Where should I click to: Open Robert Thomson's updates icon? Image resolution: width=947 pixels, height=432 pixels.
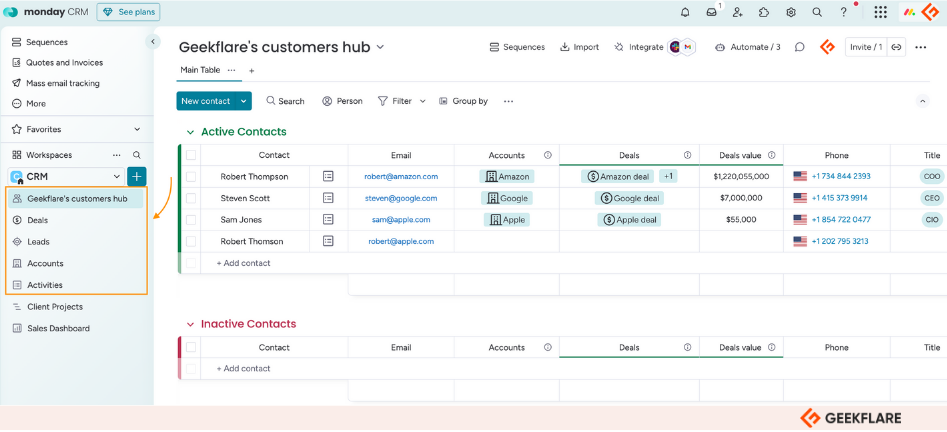328,241
